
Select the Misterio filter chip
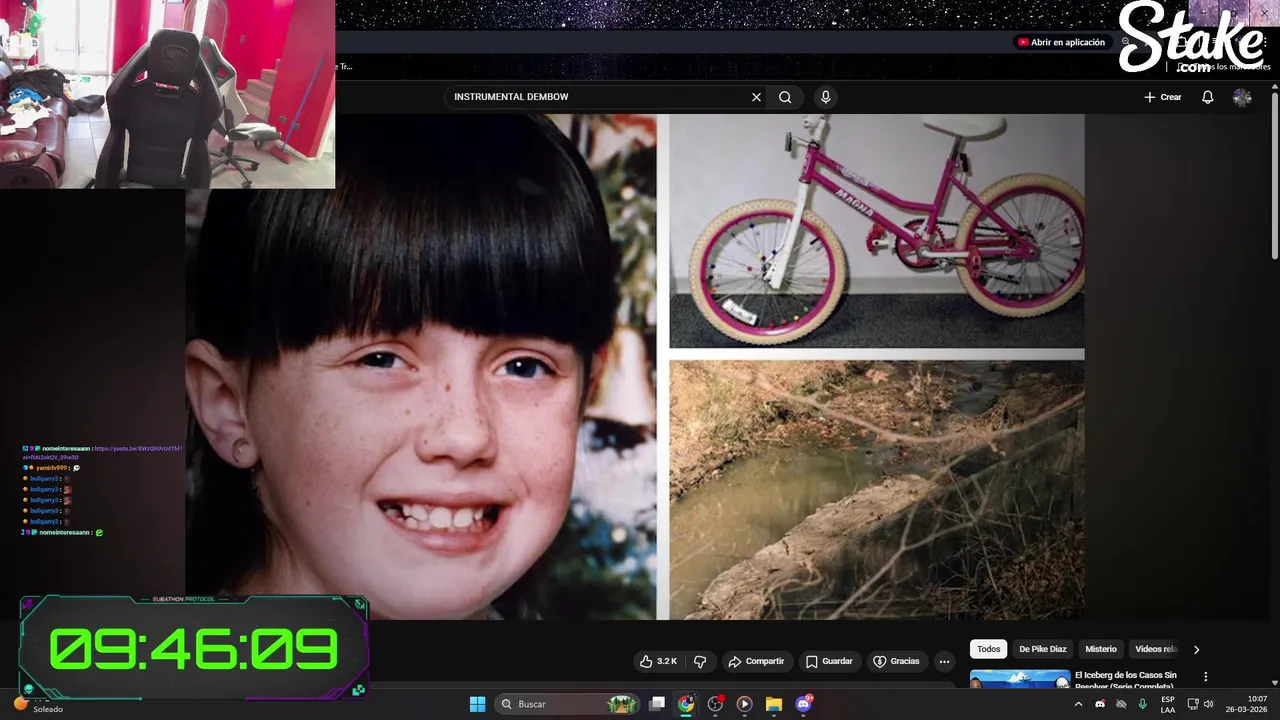tap(1101, 649)
